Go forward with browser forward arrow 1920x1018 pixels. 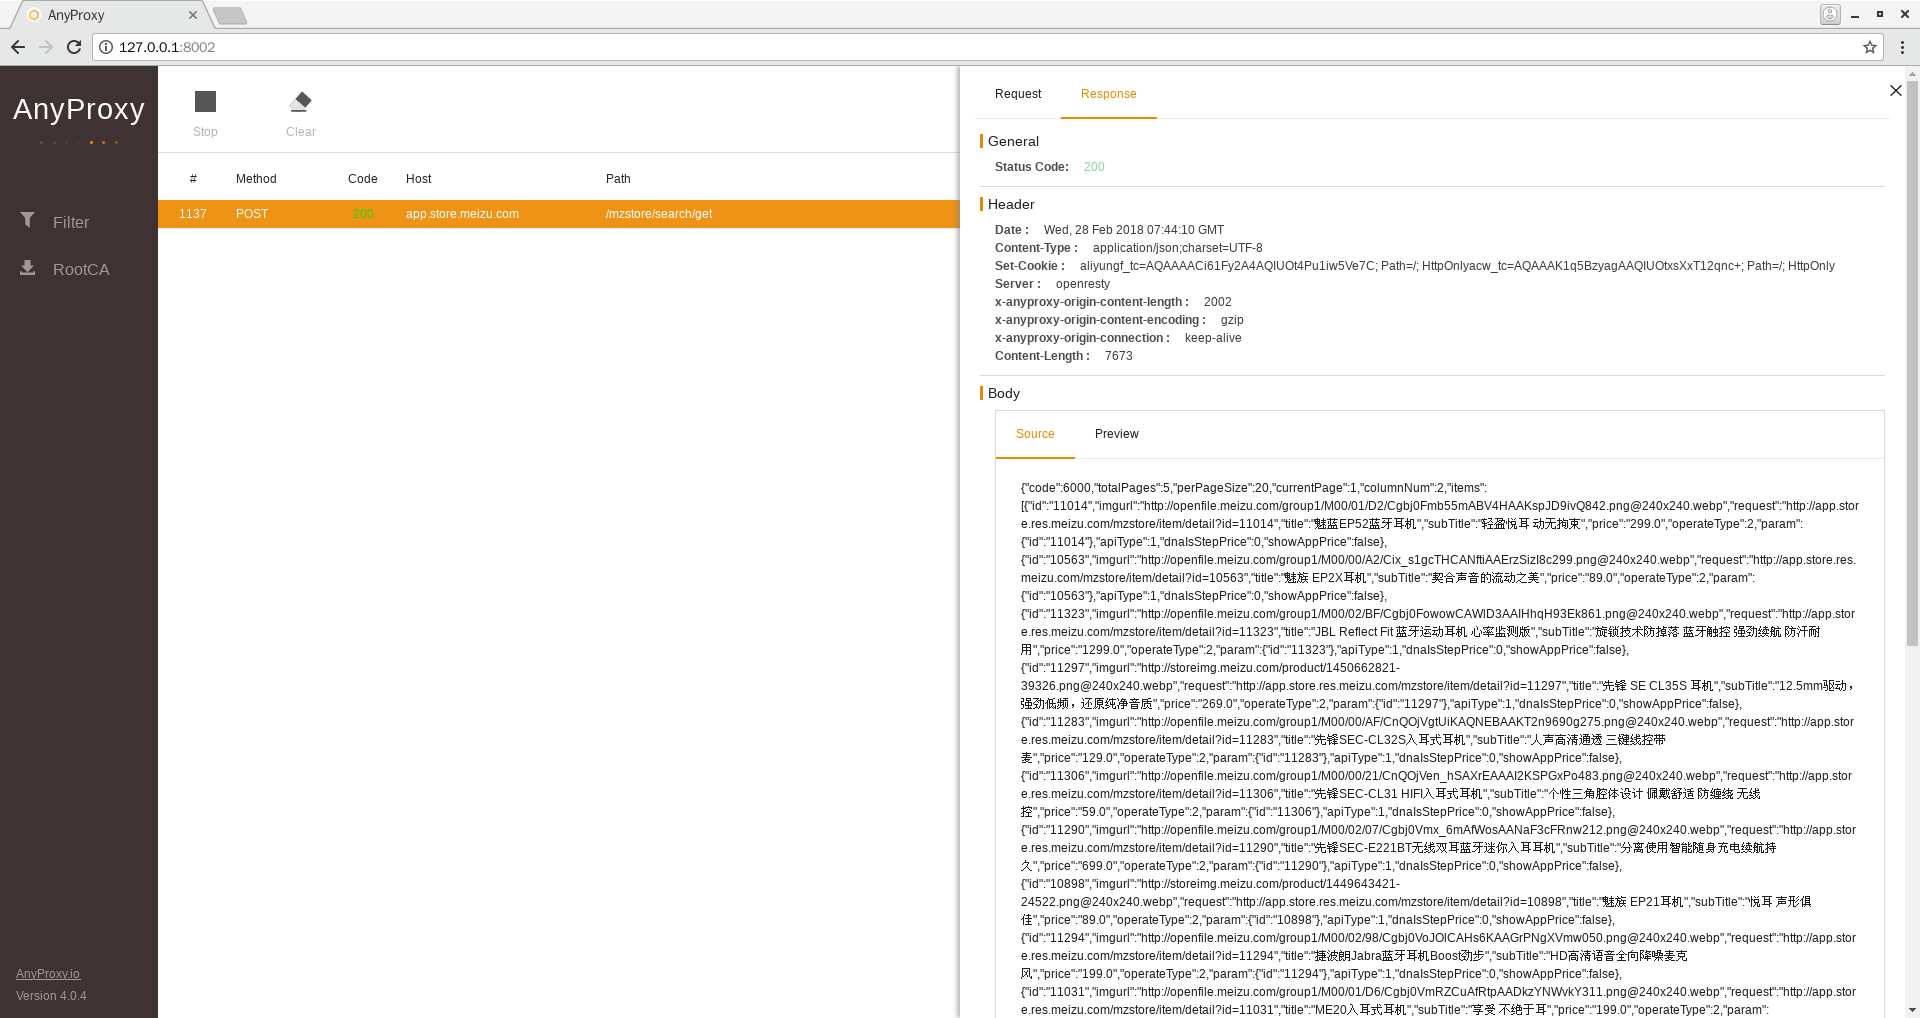tap(46, 47)
